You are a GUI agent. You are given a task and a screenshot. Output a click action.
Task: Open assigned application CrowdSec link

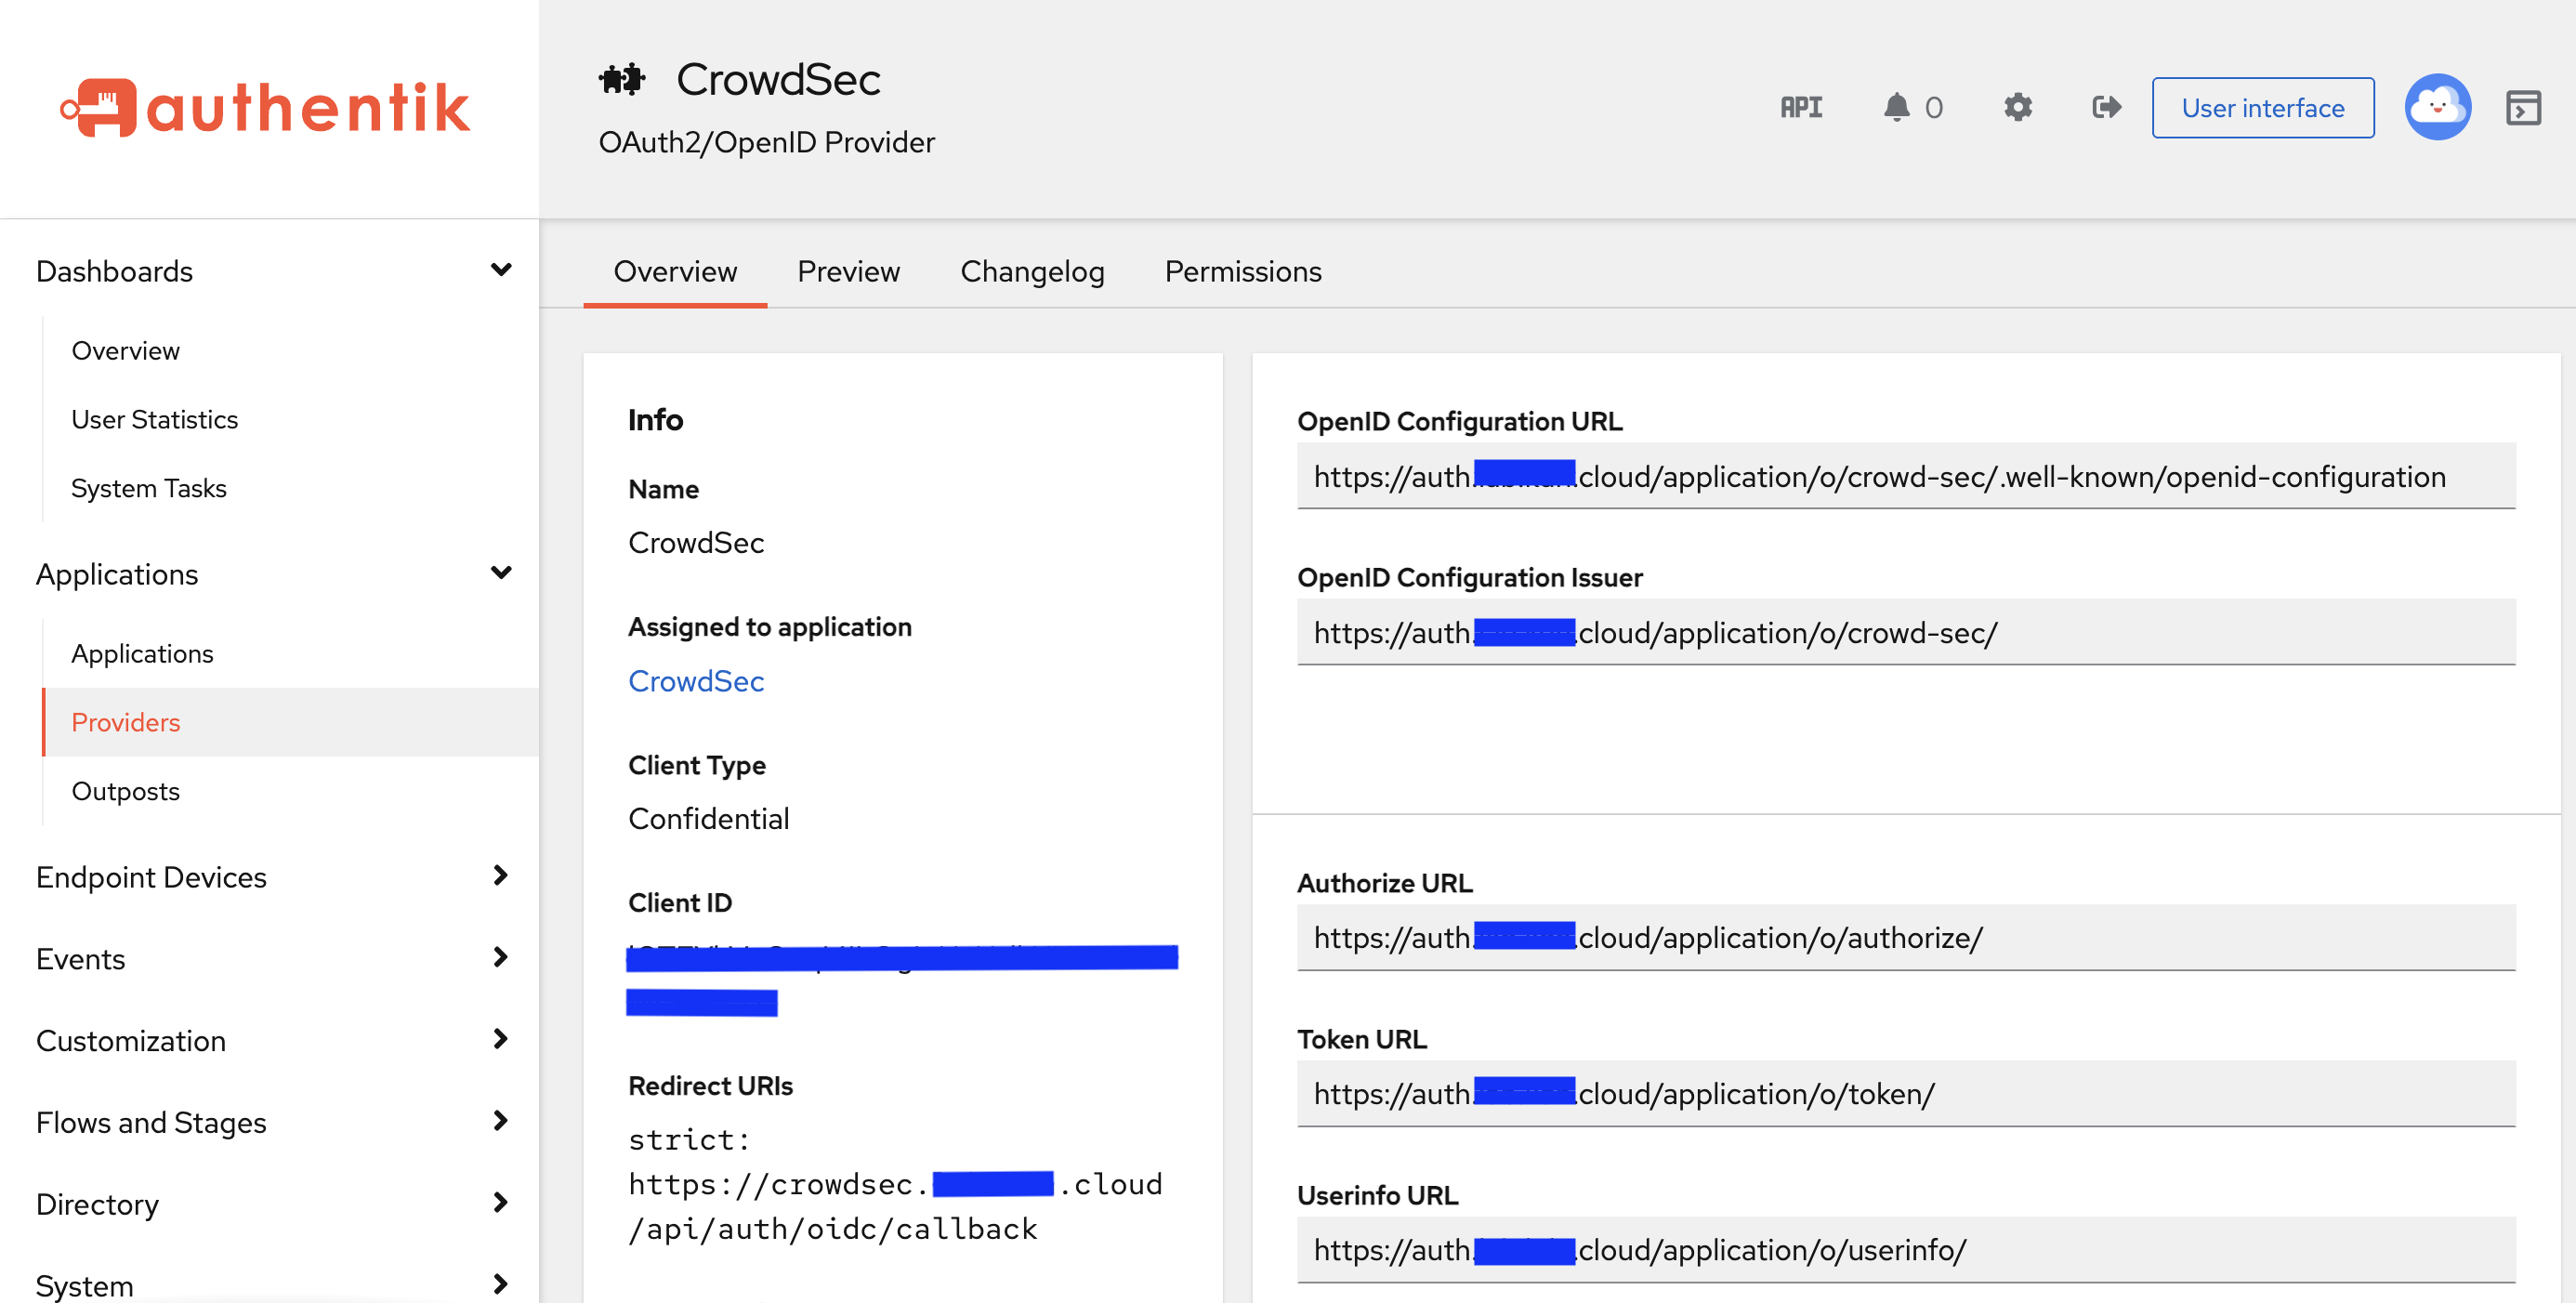(696, 681)
